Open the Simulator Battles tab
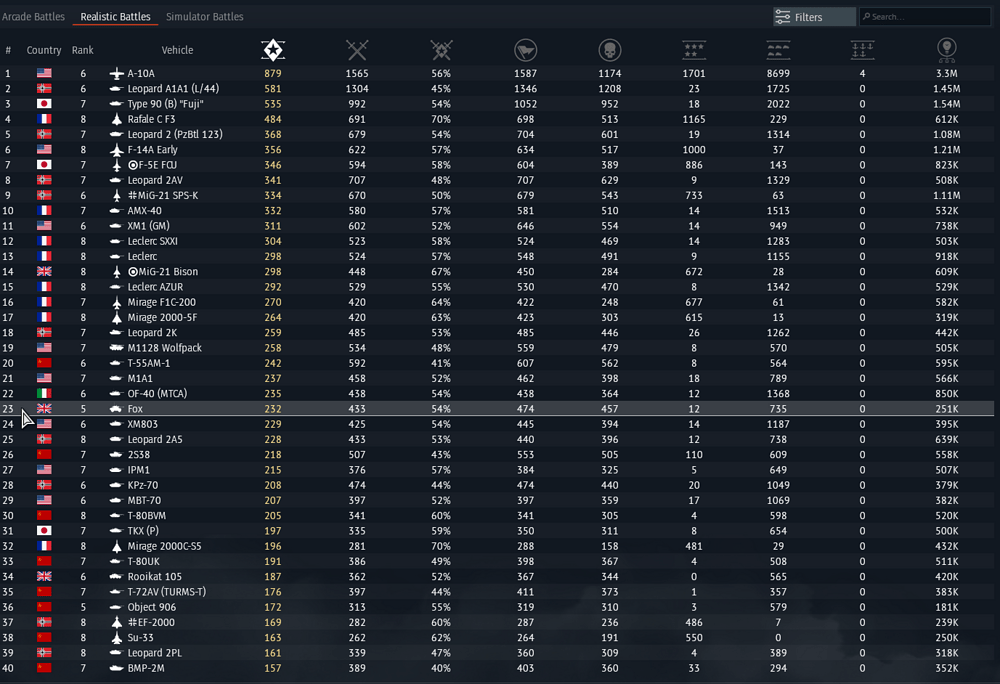Viewport: 1000px width, 684px height. [204, 17]
